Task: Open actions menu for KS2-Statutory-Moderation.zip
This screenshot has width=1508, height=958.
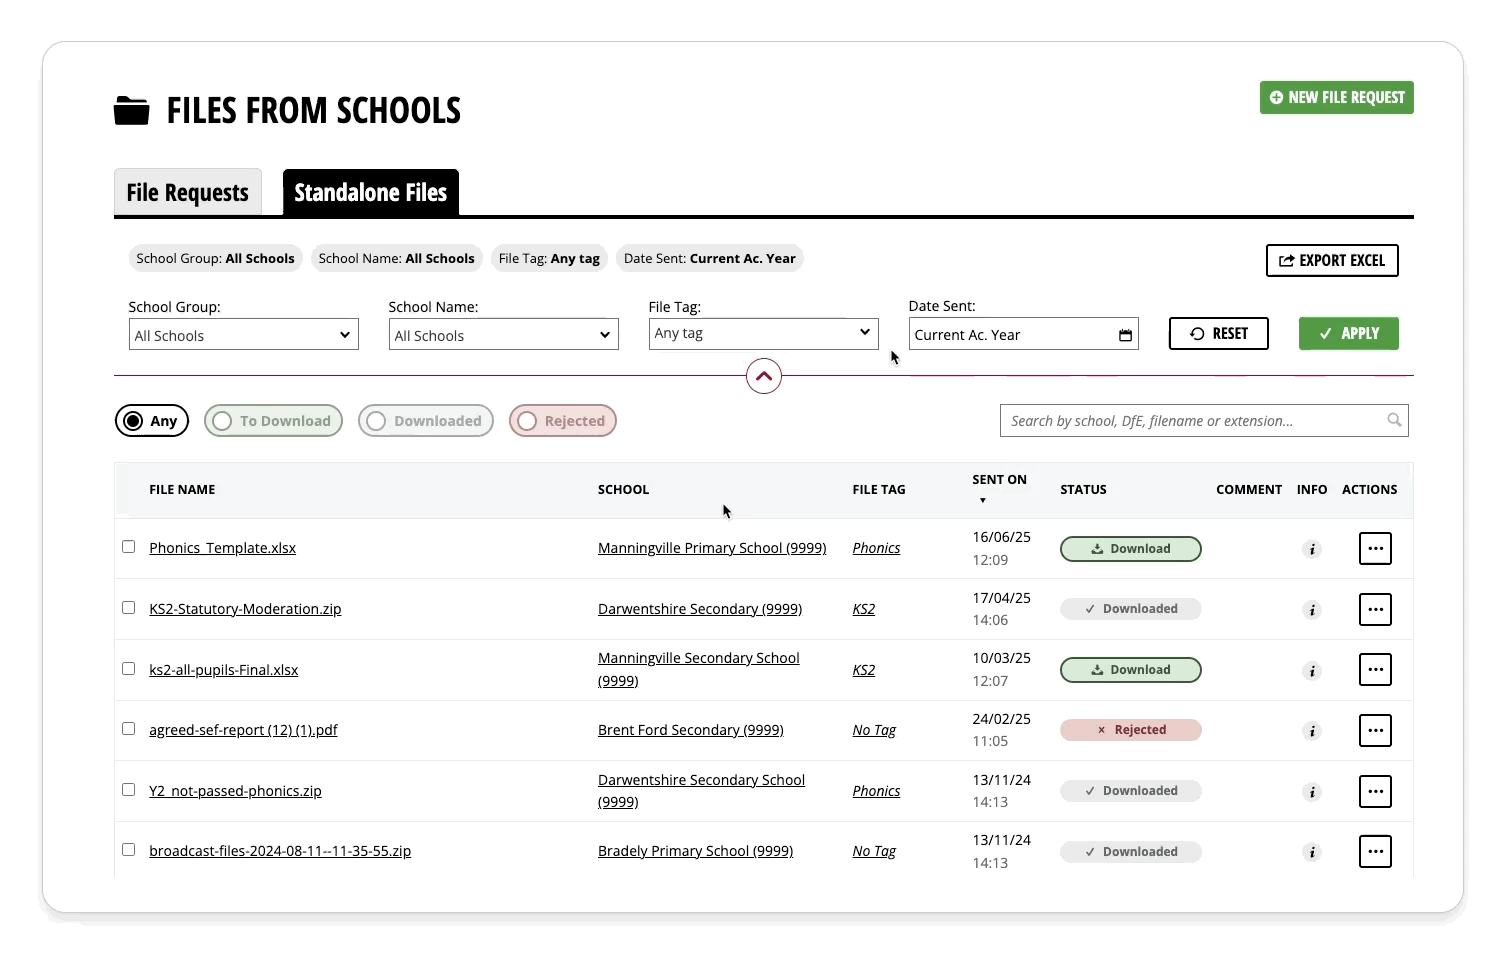Action: click(x=1375, y=609)
